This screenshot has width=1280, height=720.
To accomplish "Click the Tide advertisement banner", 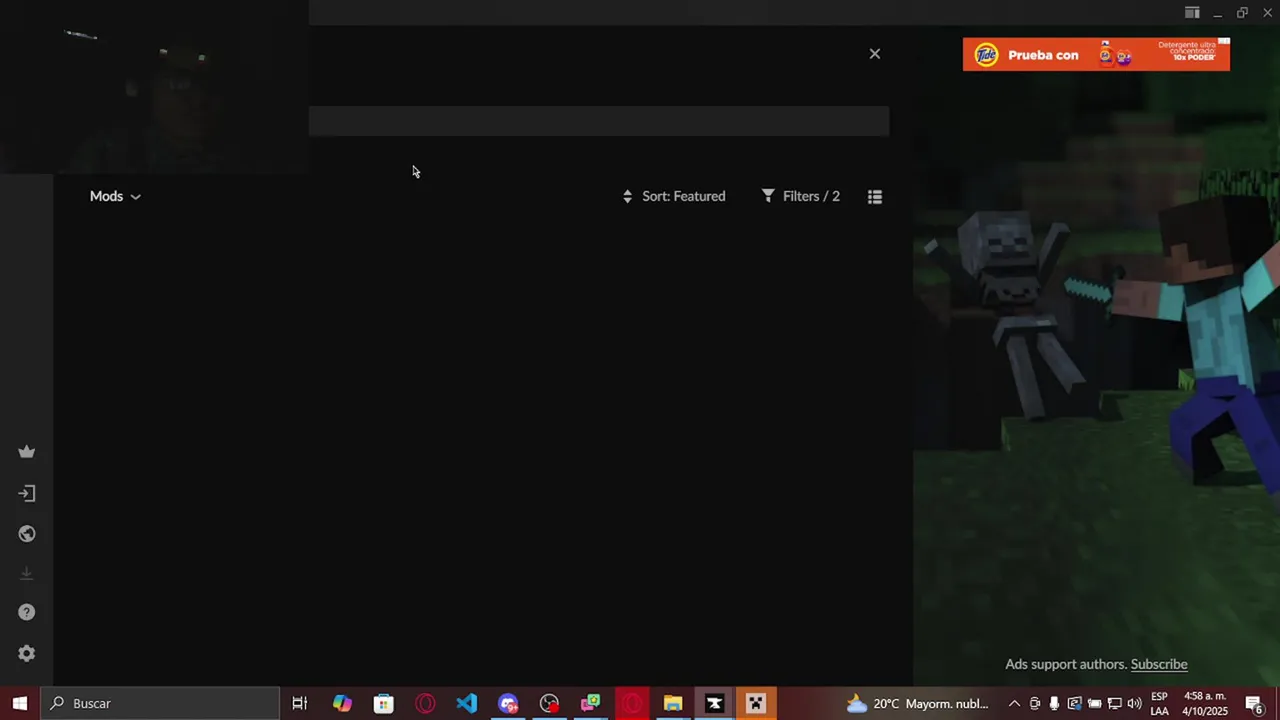I will [x=1096, y=55].
